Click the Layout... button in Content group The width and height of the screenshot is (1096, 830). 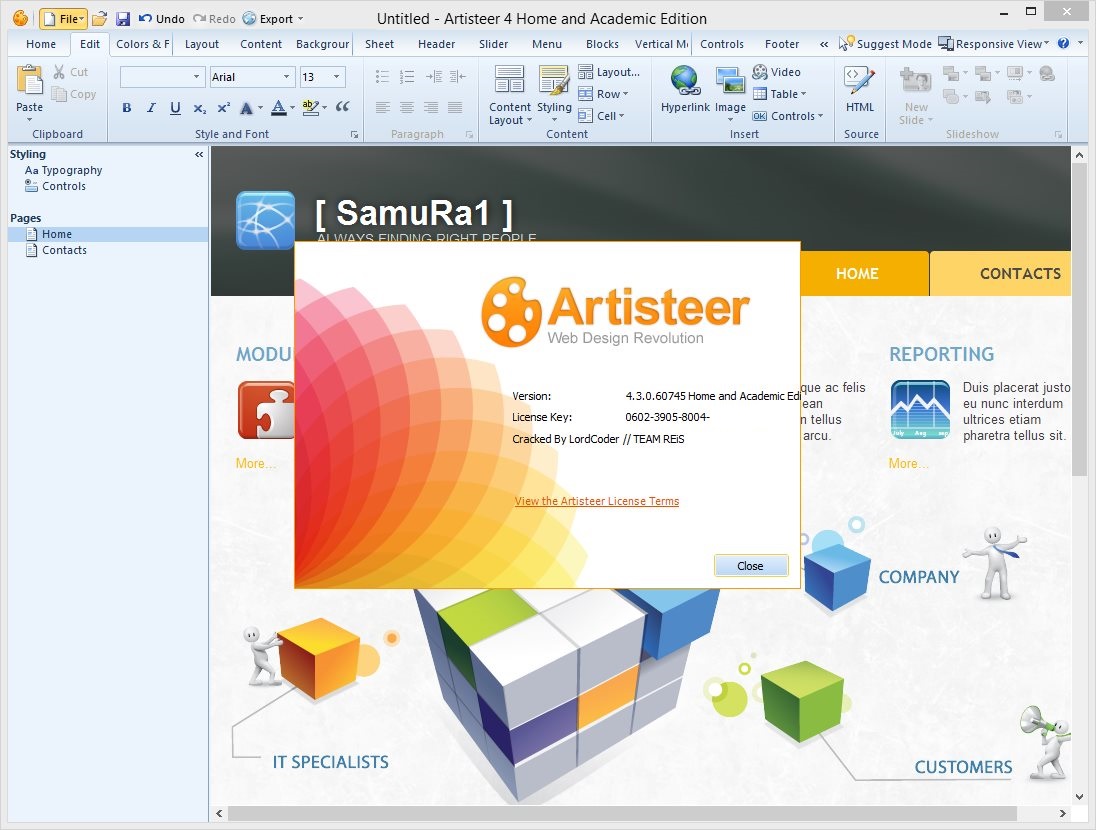[x=609, y=72]
